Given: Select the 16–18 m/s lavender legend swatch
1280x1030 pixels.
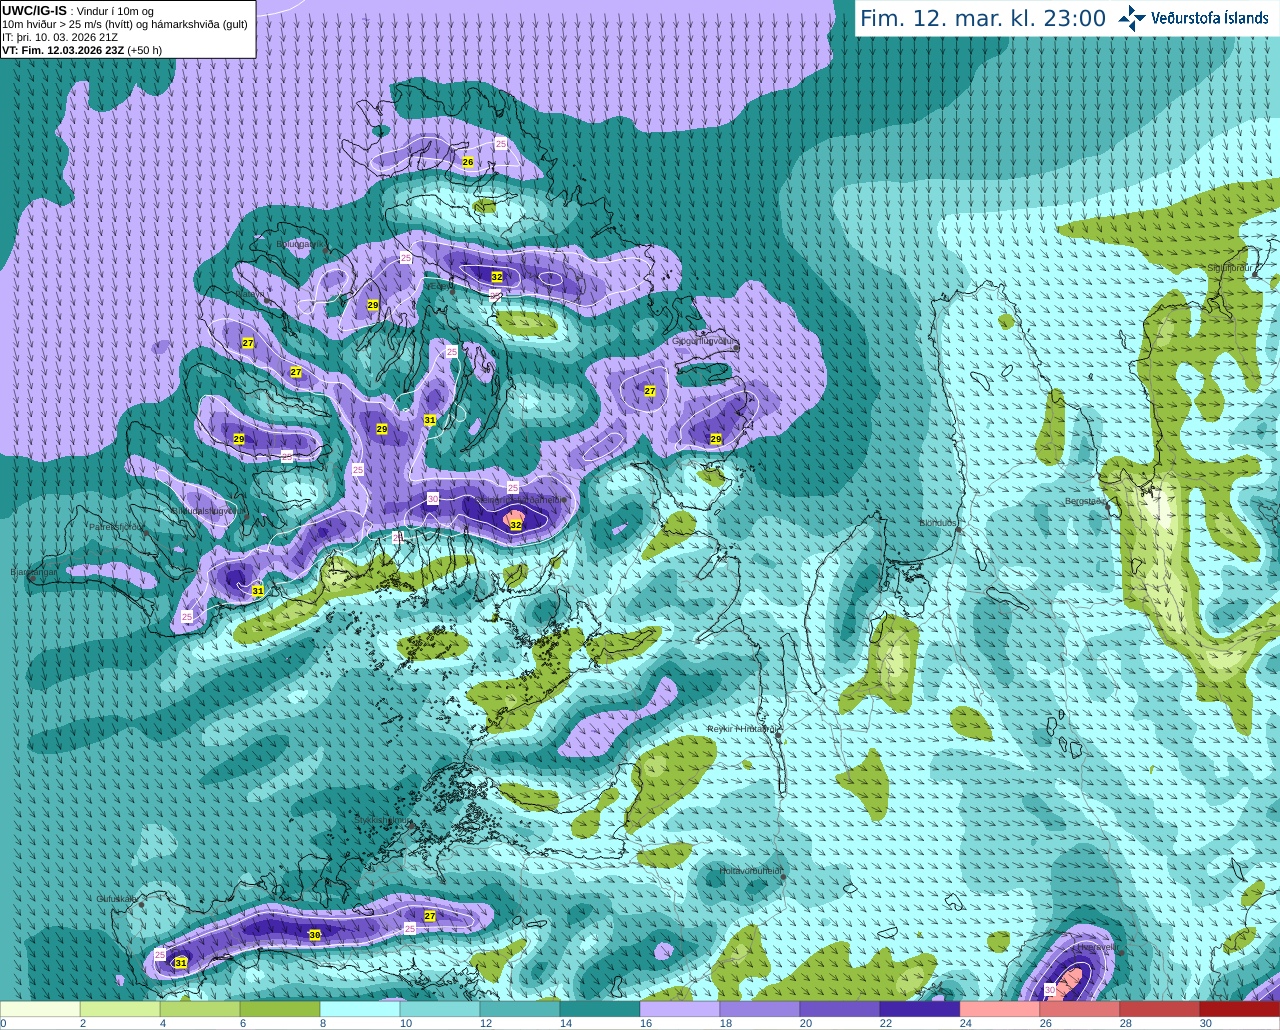Looking at the screenshot, I should click(680, 1009).
